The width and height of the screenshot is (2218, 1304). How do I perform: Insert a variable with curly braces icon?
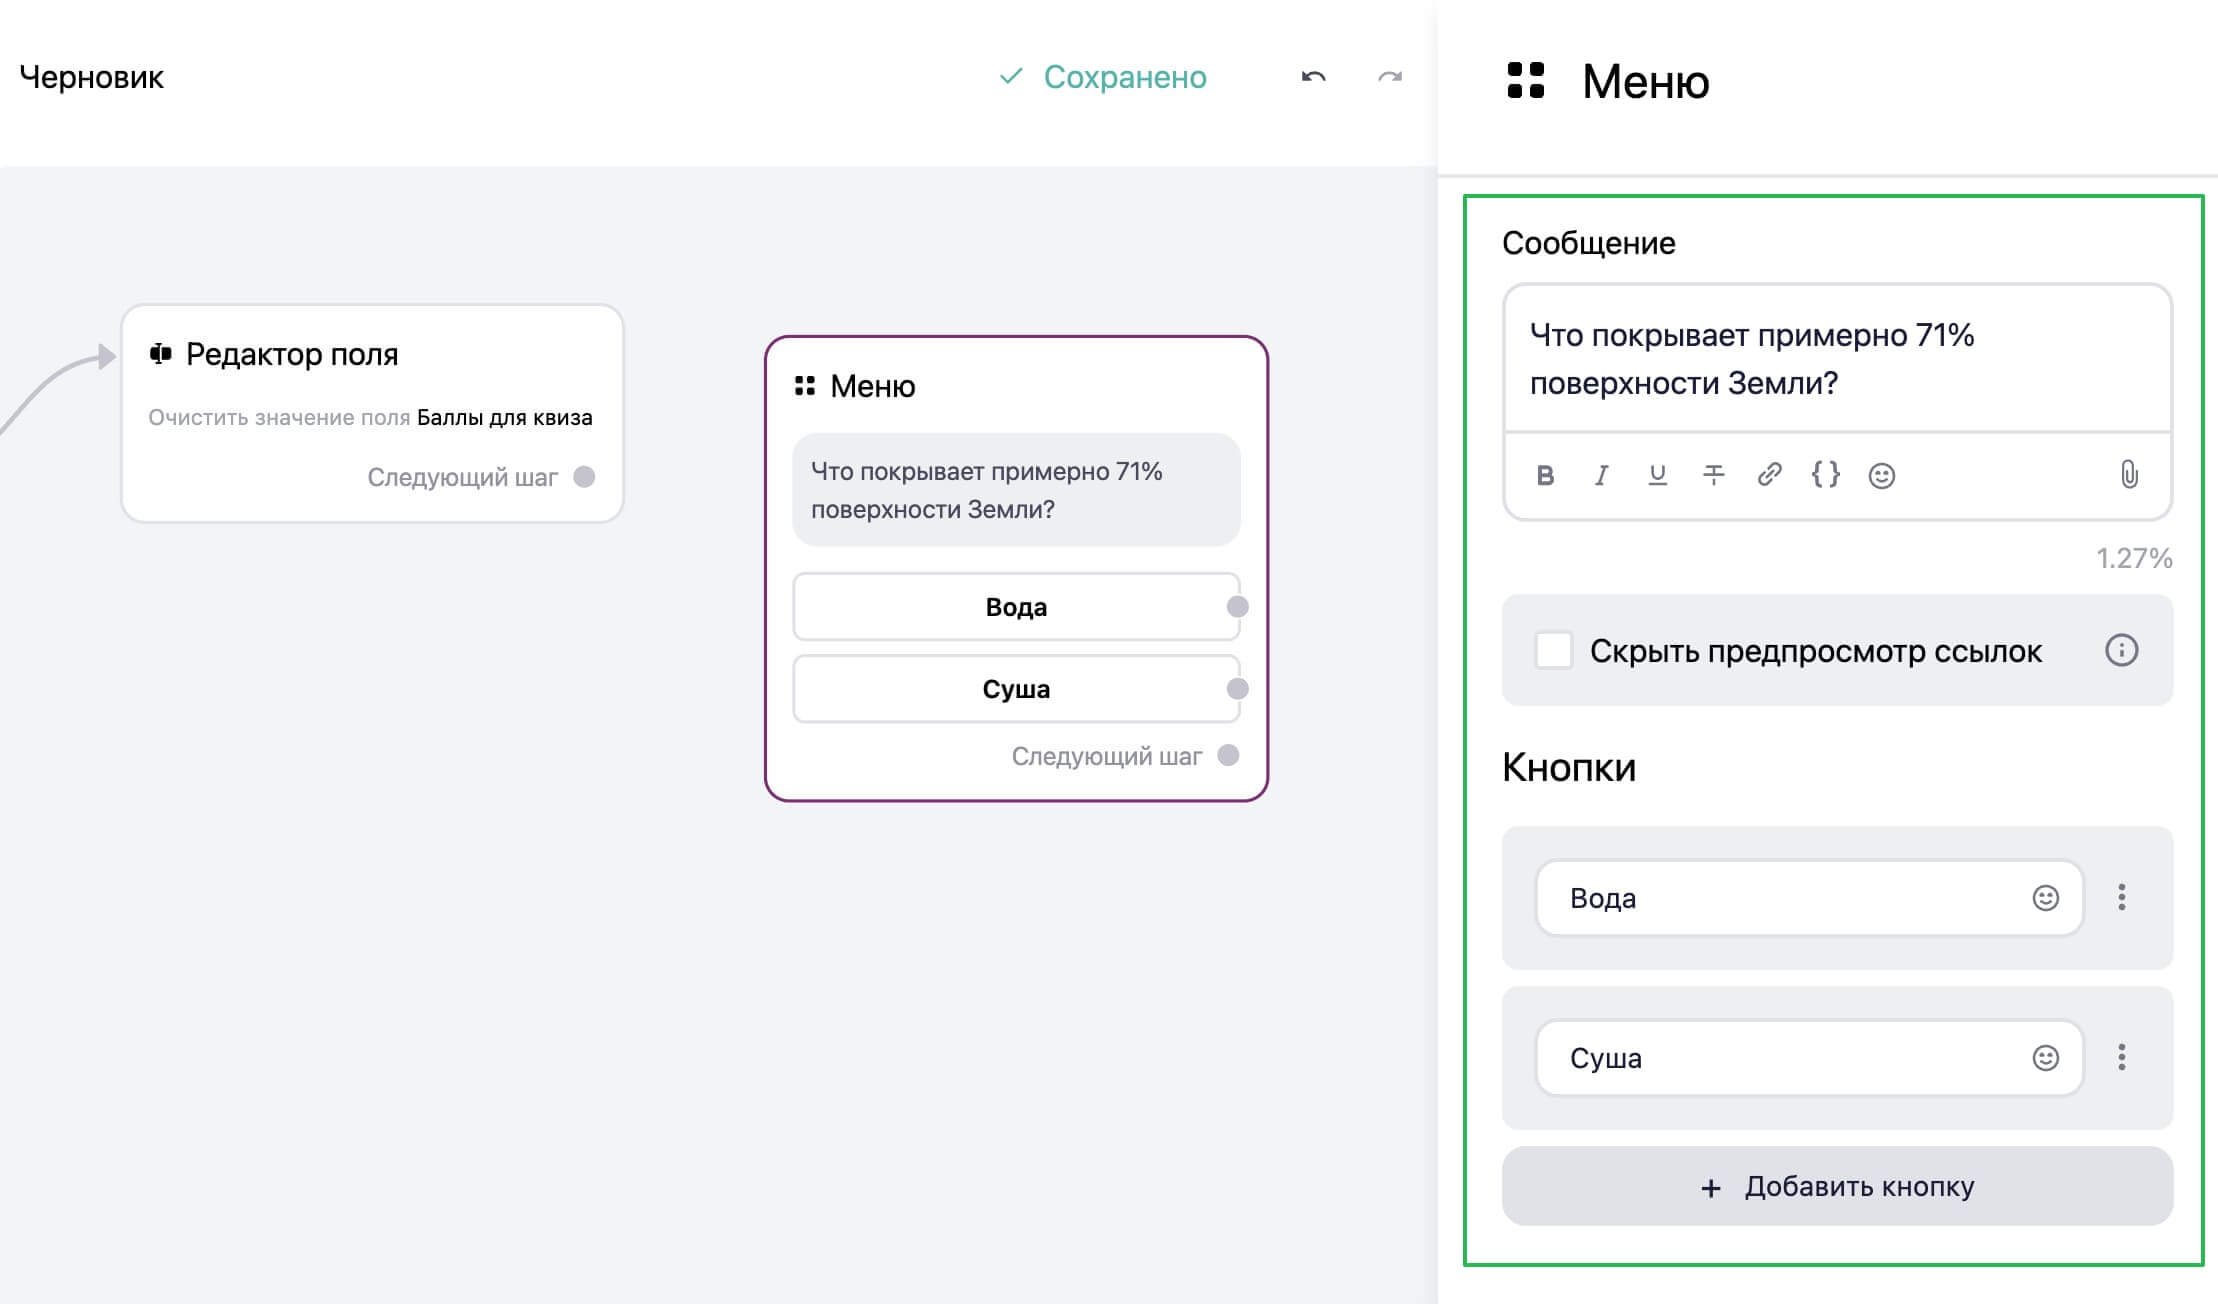point(1825,474)
